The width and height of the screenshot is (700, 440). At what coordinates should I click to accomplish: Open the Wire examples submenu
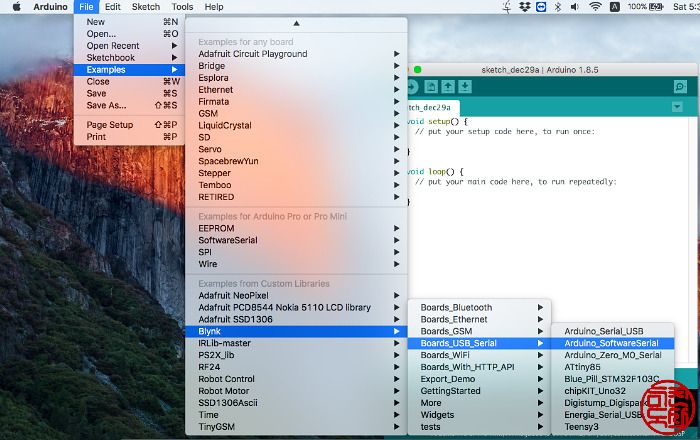[x=296, y=264]
